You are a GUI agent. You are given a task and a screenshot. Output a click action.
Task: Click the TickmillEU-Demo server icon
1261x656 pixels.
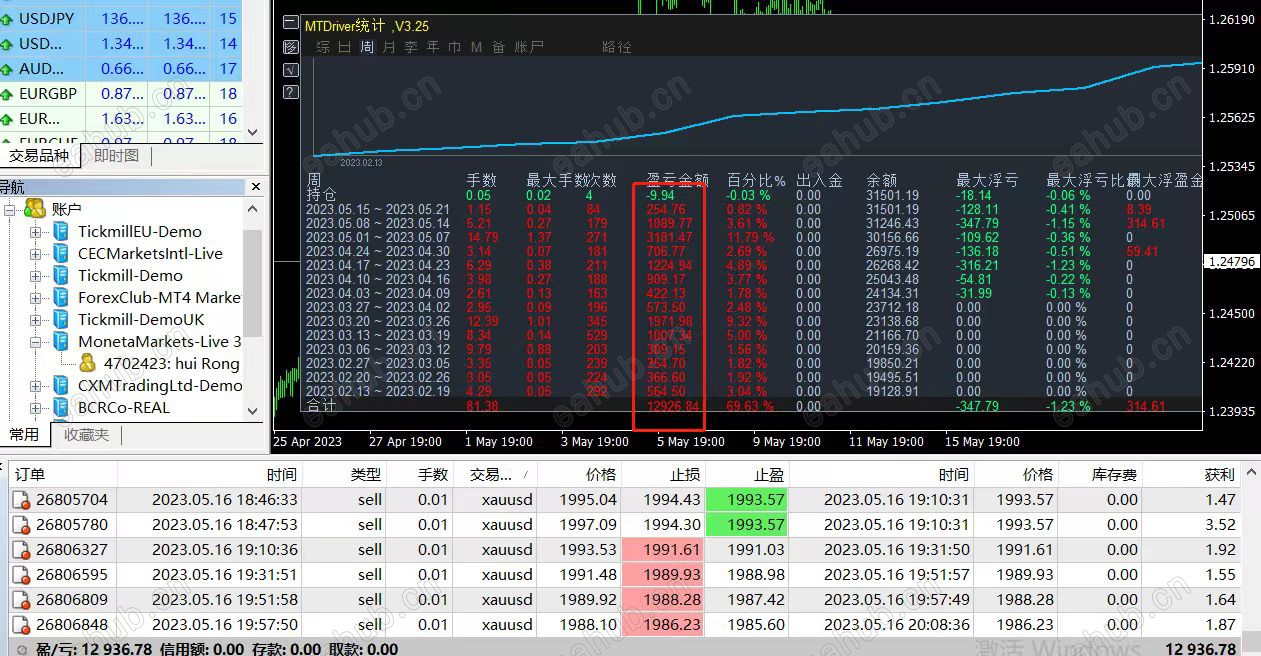[x=61, y=231]
